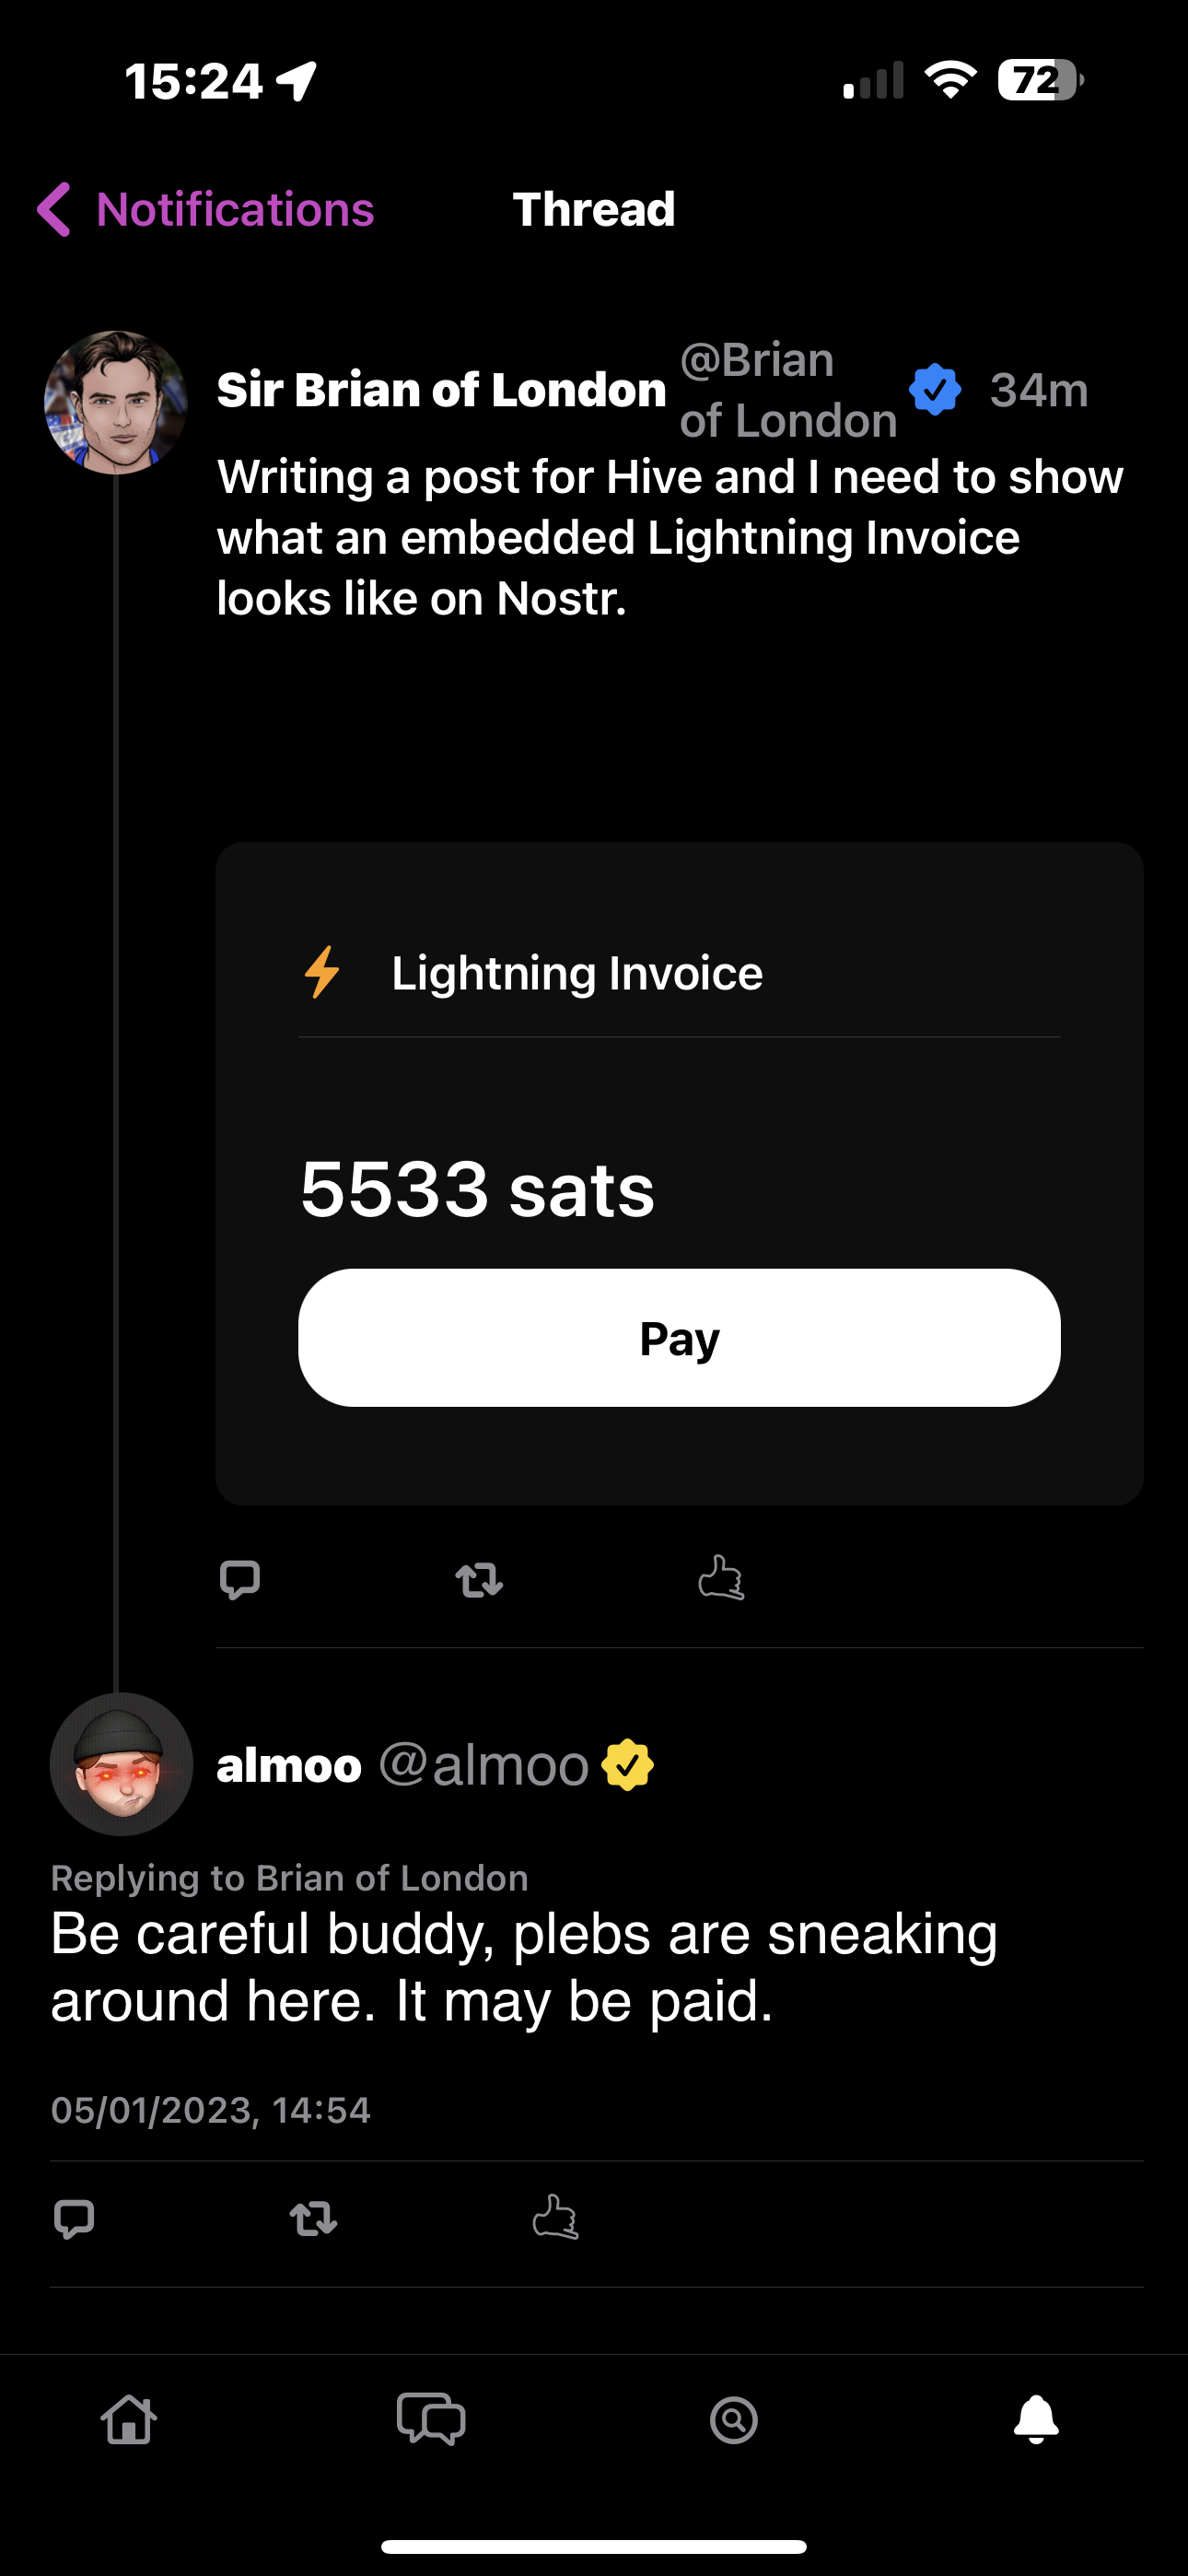Open the notifications bell tab

pos(1036,2419)
